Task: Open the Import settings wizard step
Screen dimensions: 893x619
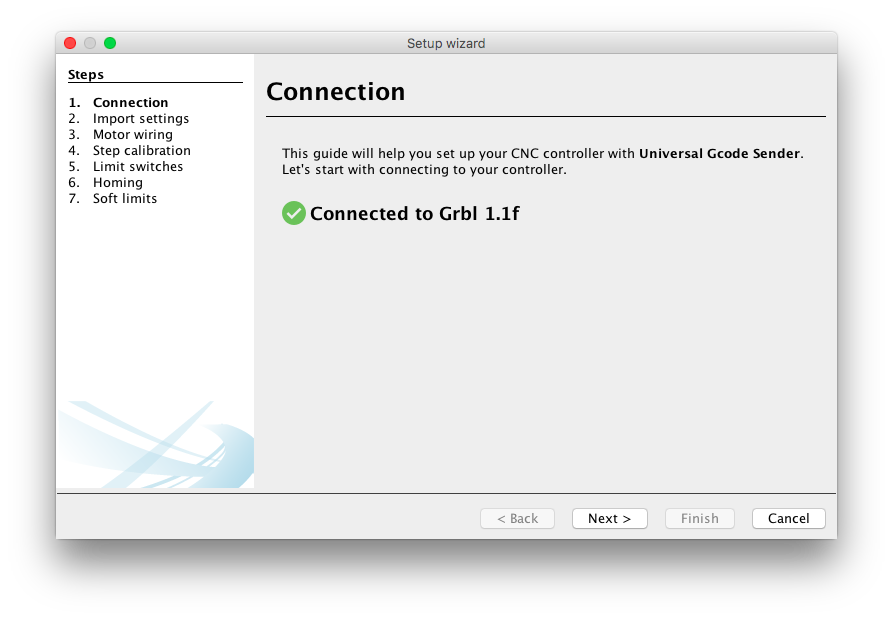Action: tap(141, 118)
